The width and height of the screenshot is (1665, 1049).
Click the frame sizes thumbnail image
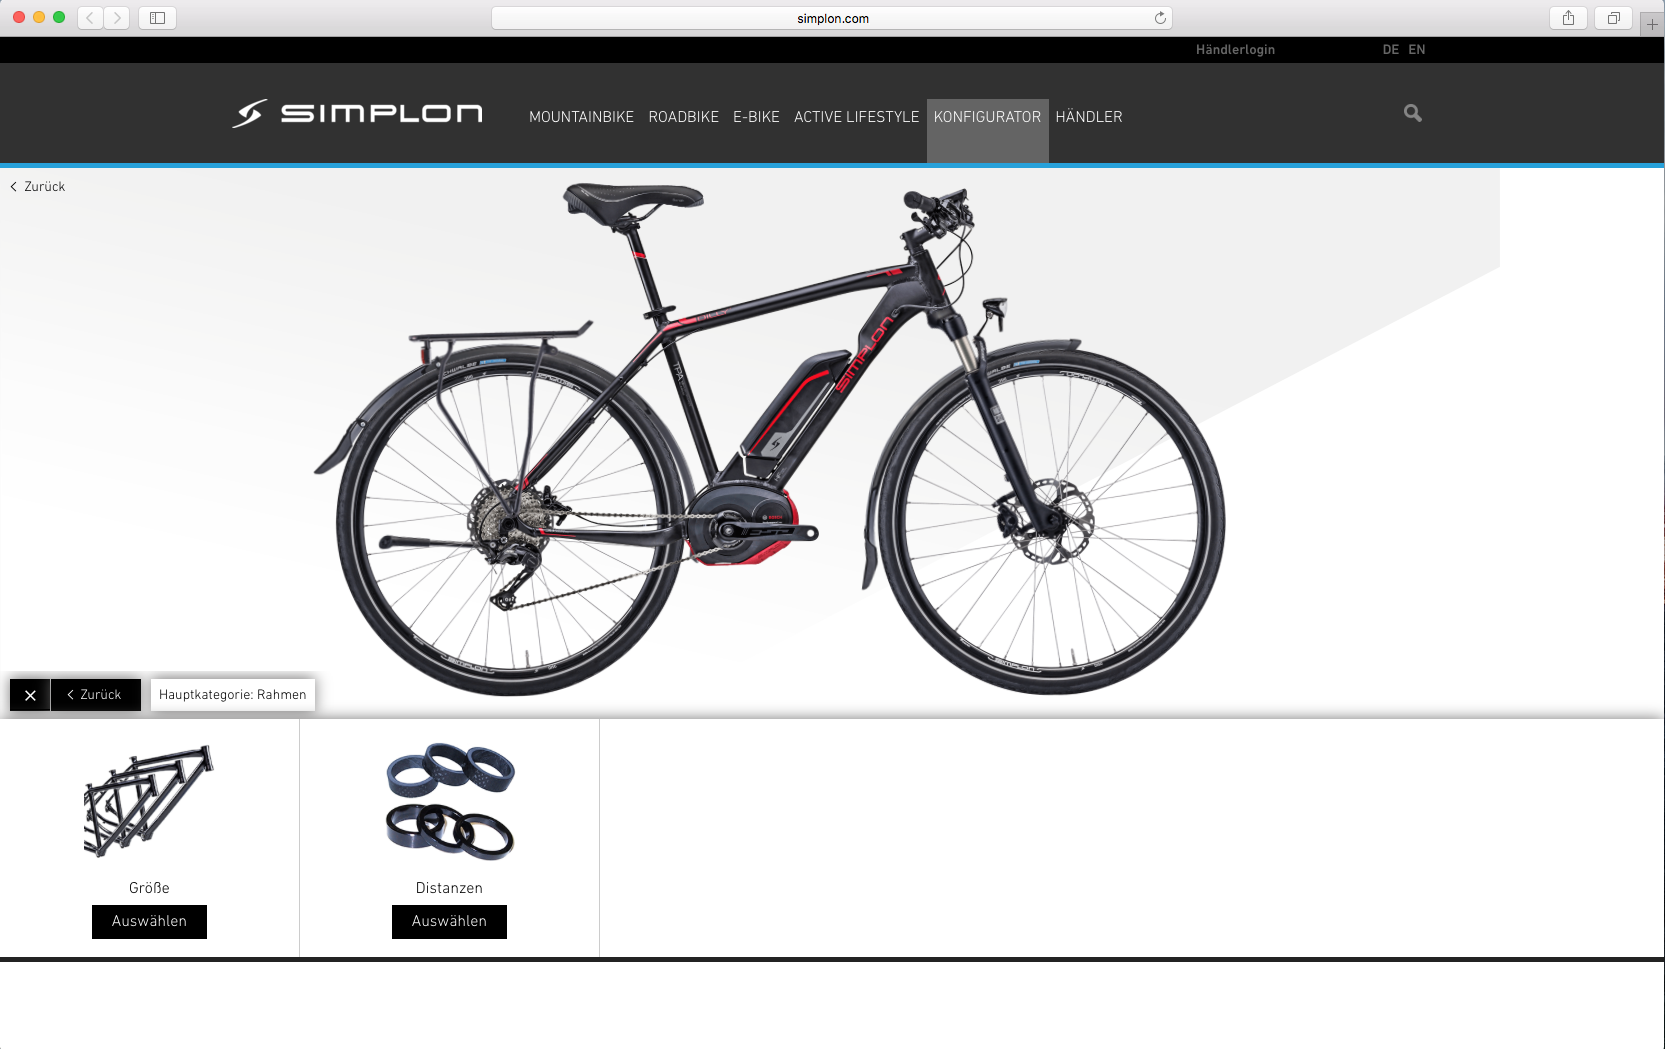149,801
